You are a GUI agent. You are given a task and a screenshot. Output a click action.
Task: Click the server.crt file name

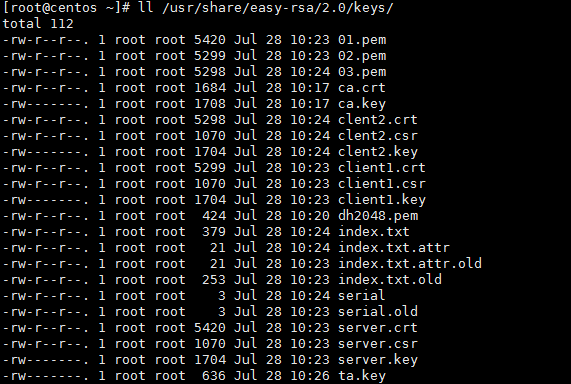point(378,328)
